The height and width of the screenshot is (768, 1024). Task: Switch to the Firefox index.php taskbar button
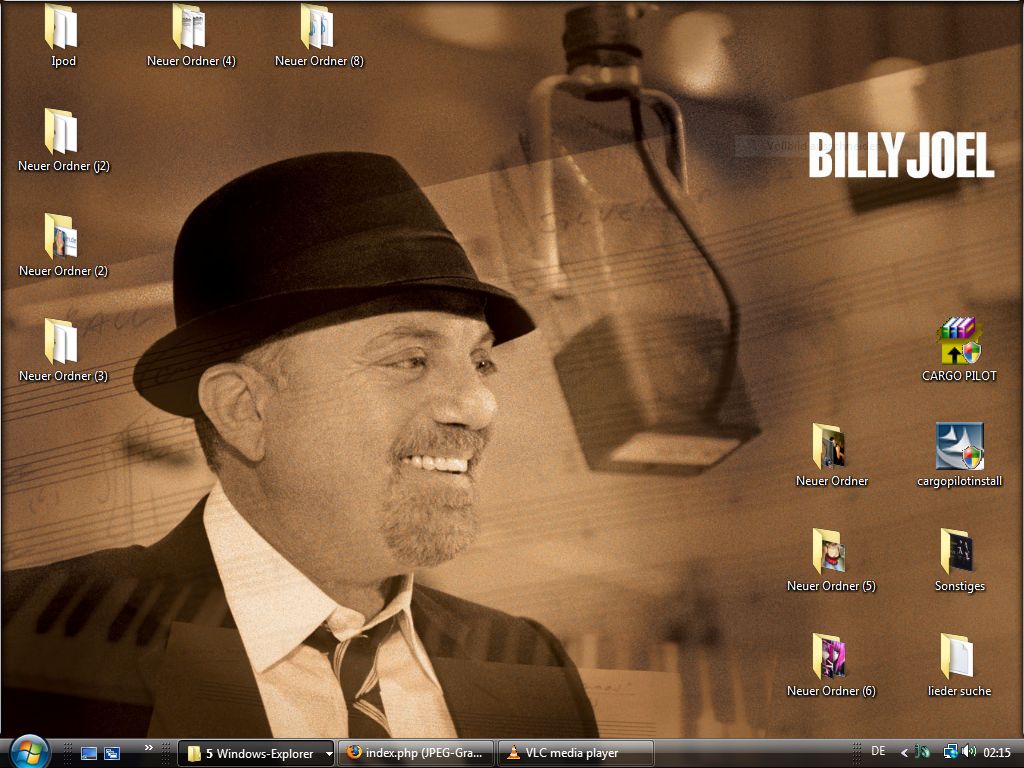[x=416, y=754]
